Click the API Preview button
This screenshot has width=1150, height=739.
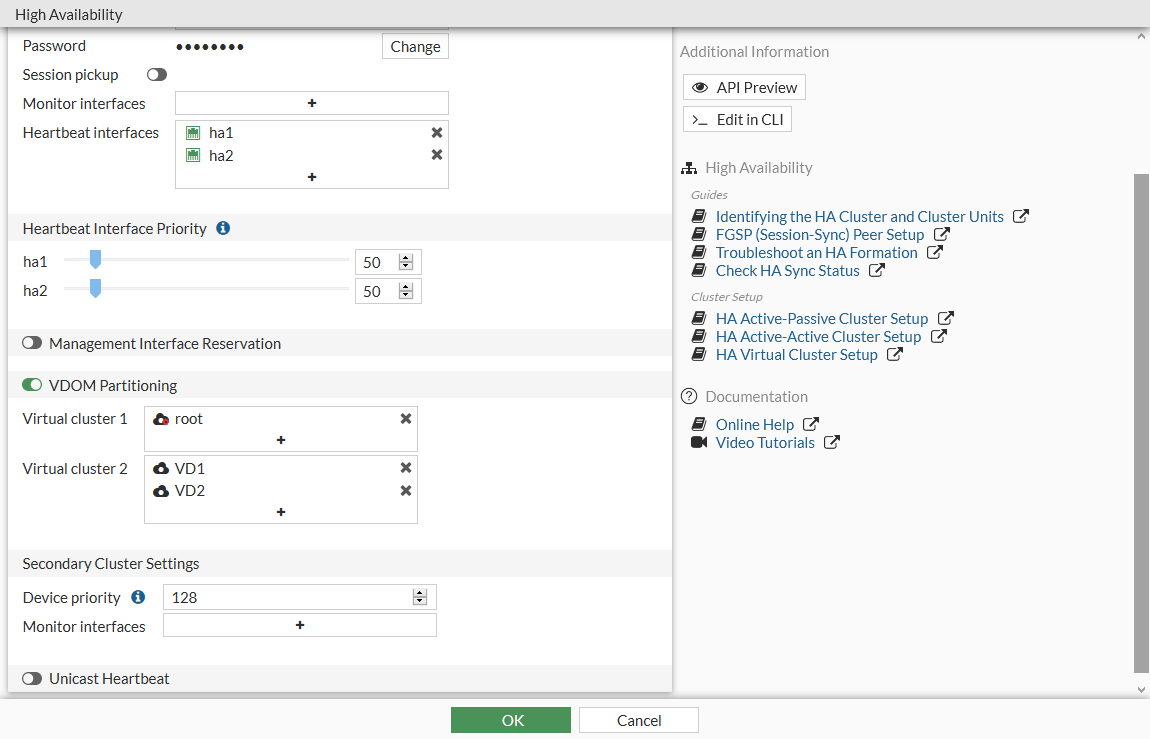point(744,88)
